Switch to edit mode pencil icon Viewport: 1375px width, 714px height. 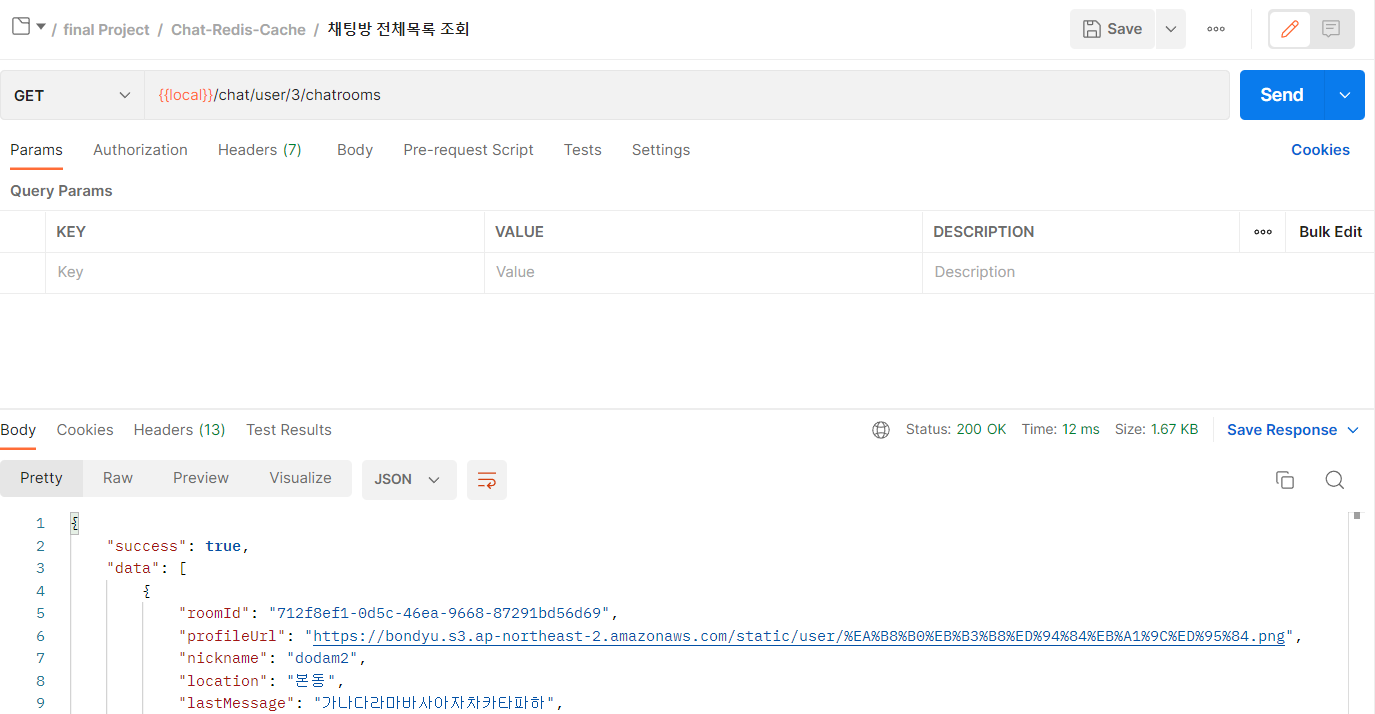click(1290, 29)
